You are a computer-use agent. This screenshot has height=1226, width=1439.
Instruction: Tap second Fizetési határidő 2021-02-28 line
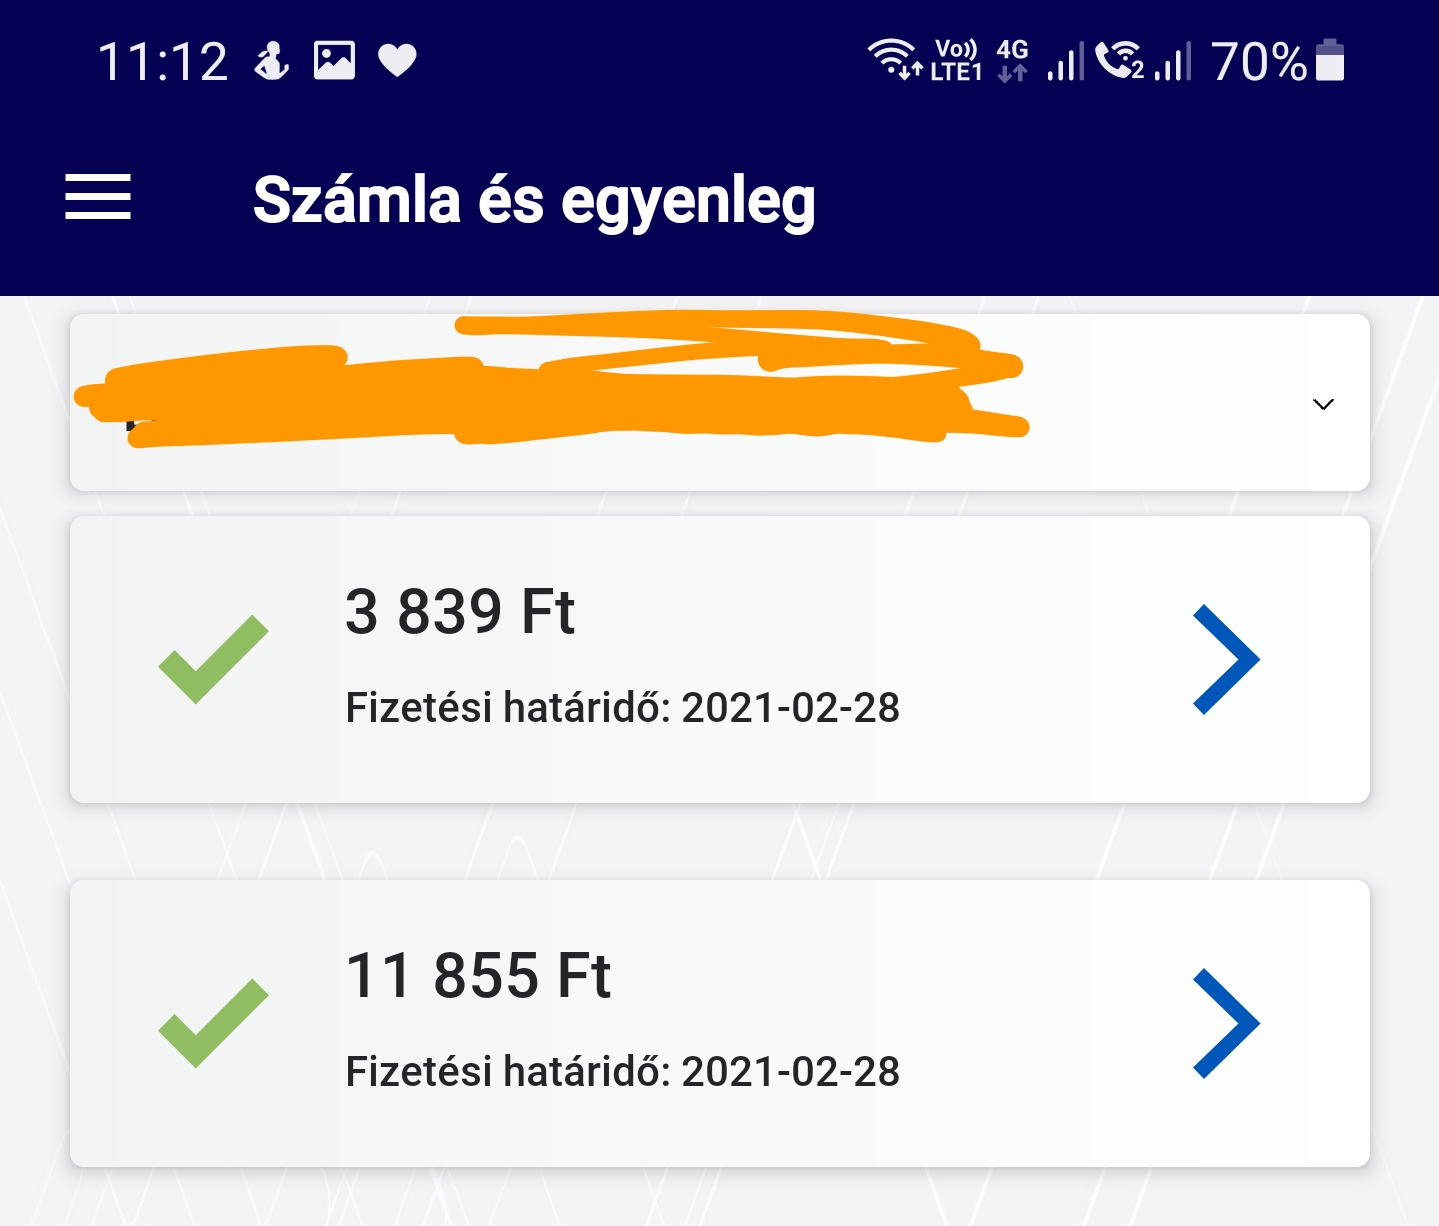[622, 1072]
